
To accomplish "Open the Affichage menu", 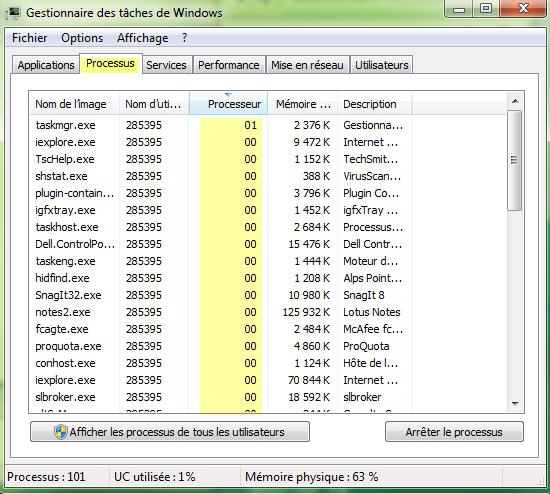I will 142,38.
